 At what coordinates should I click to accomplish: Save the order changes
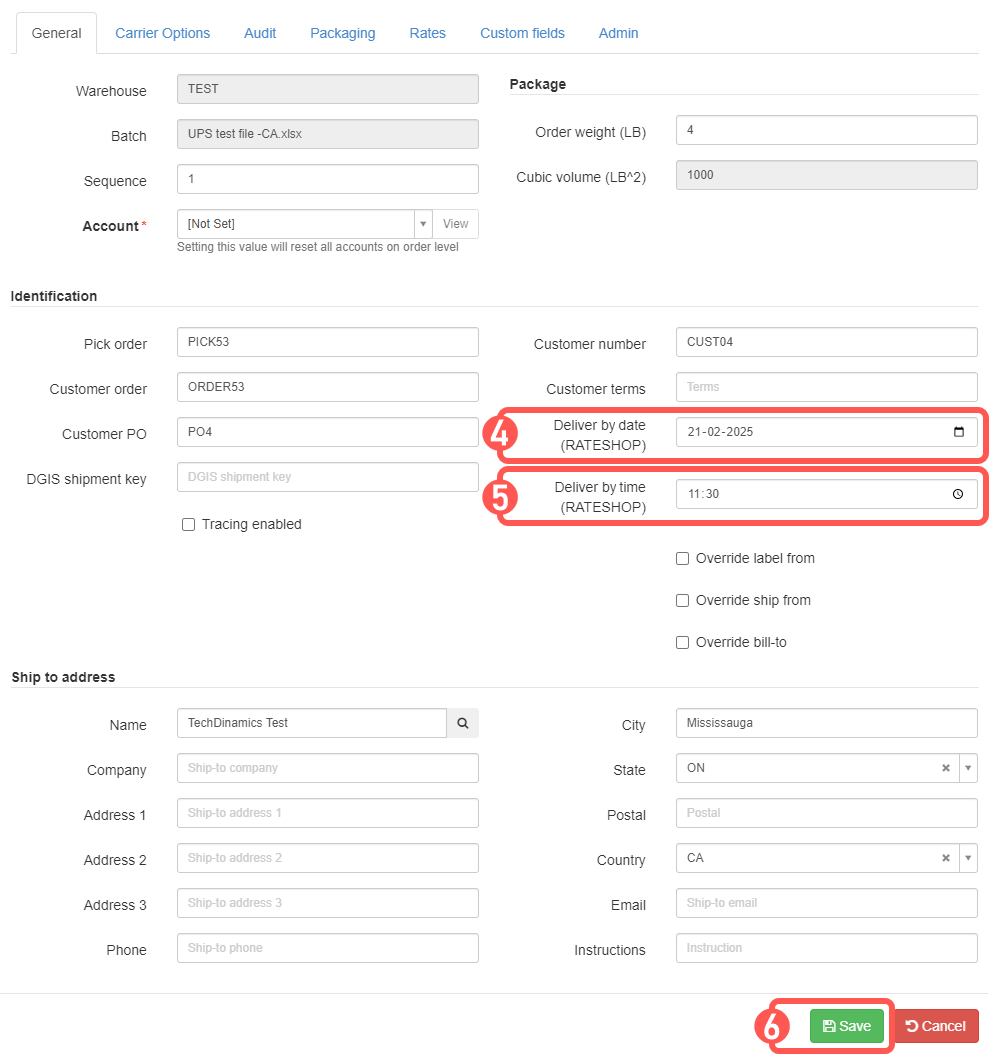847,1026
